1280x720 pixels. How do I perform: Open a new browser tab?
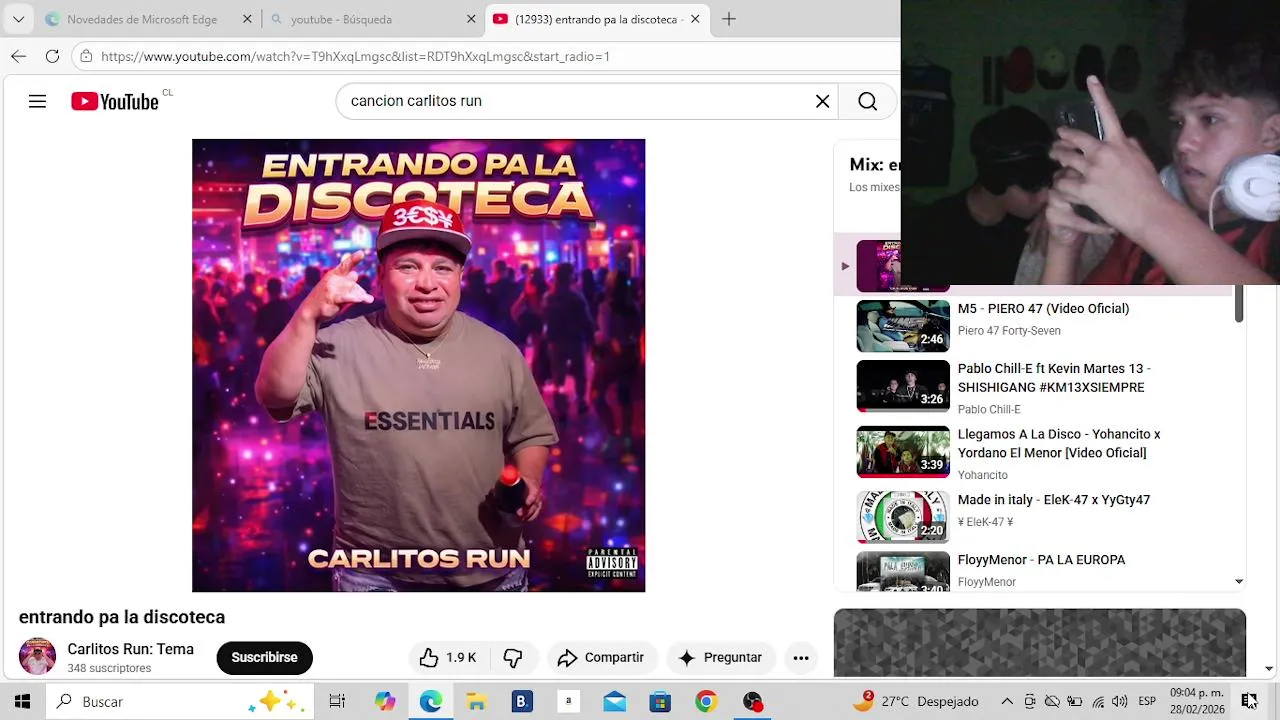click(x=729, y=19)
